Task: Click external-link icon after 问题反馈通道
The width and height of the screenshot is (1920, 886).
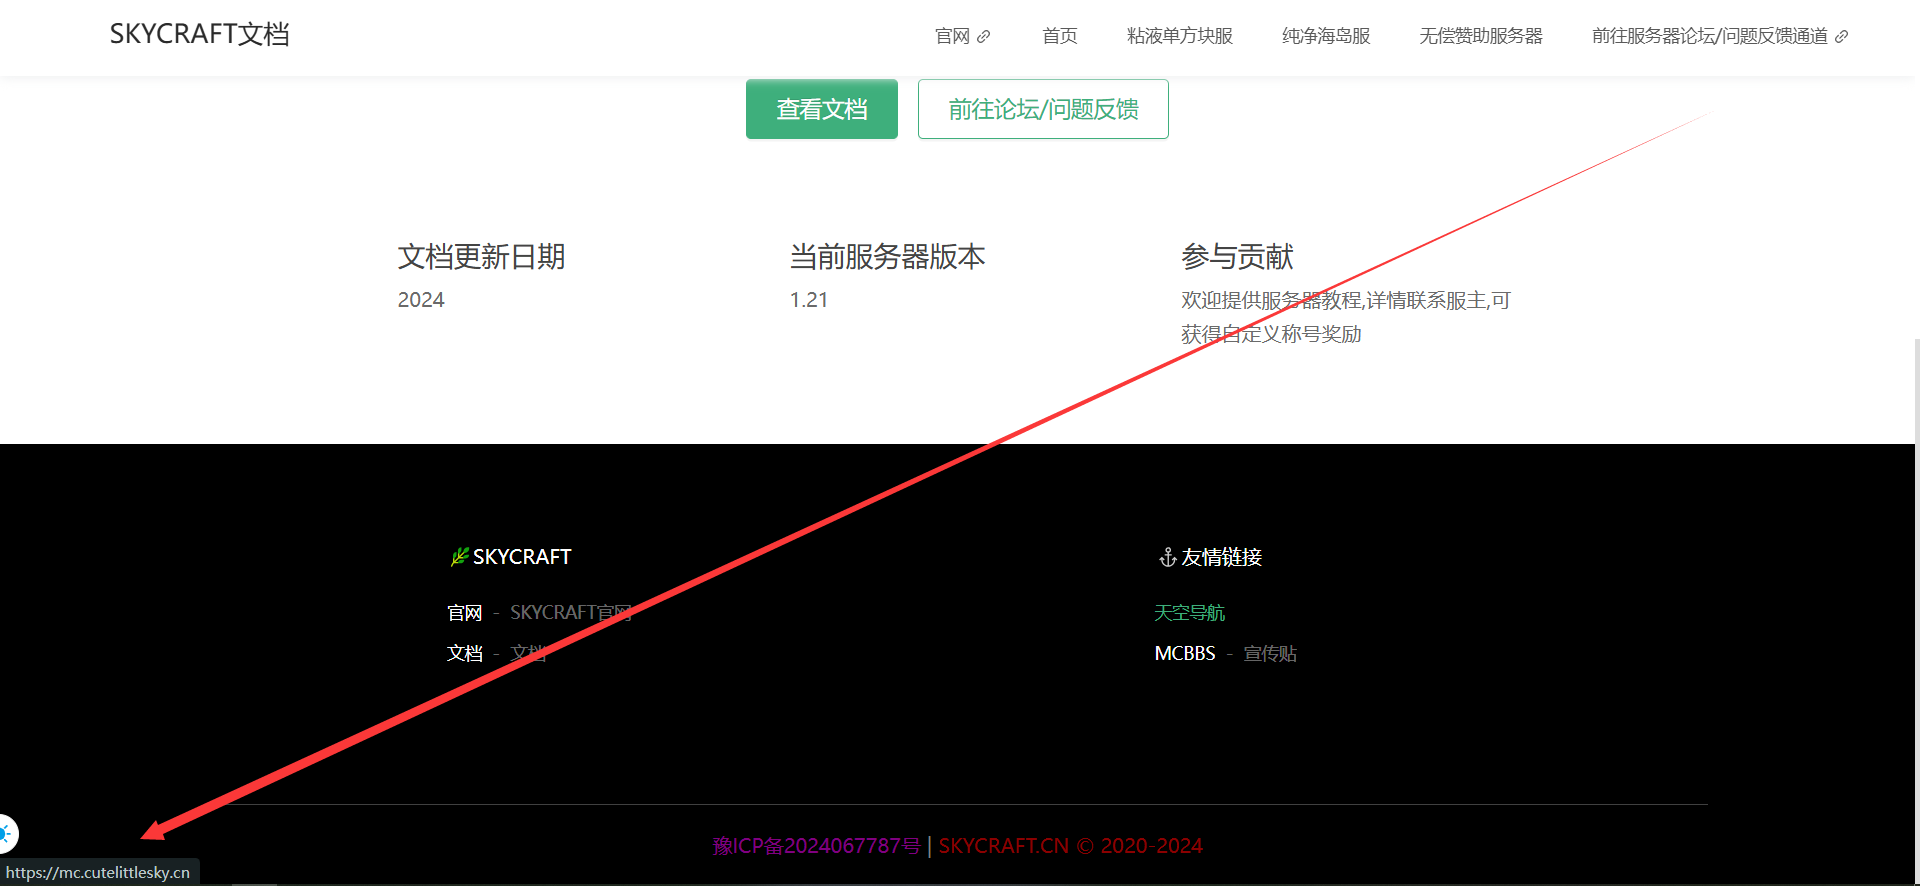Action: (1841, 37)
